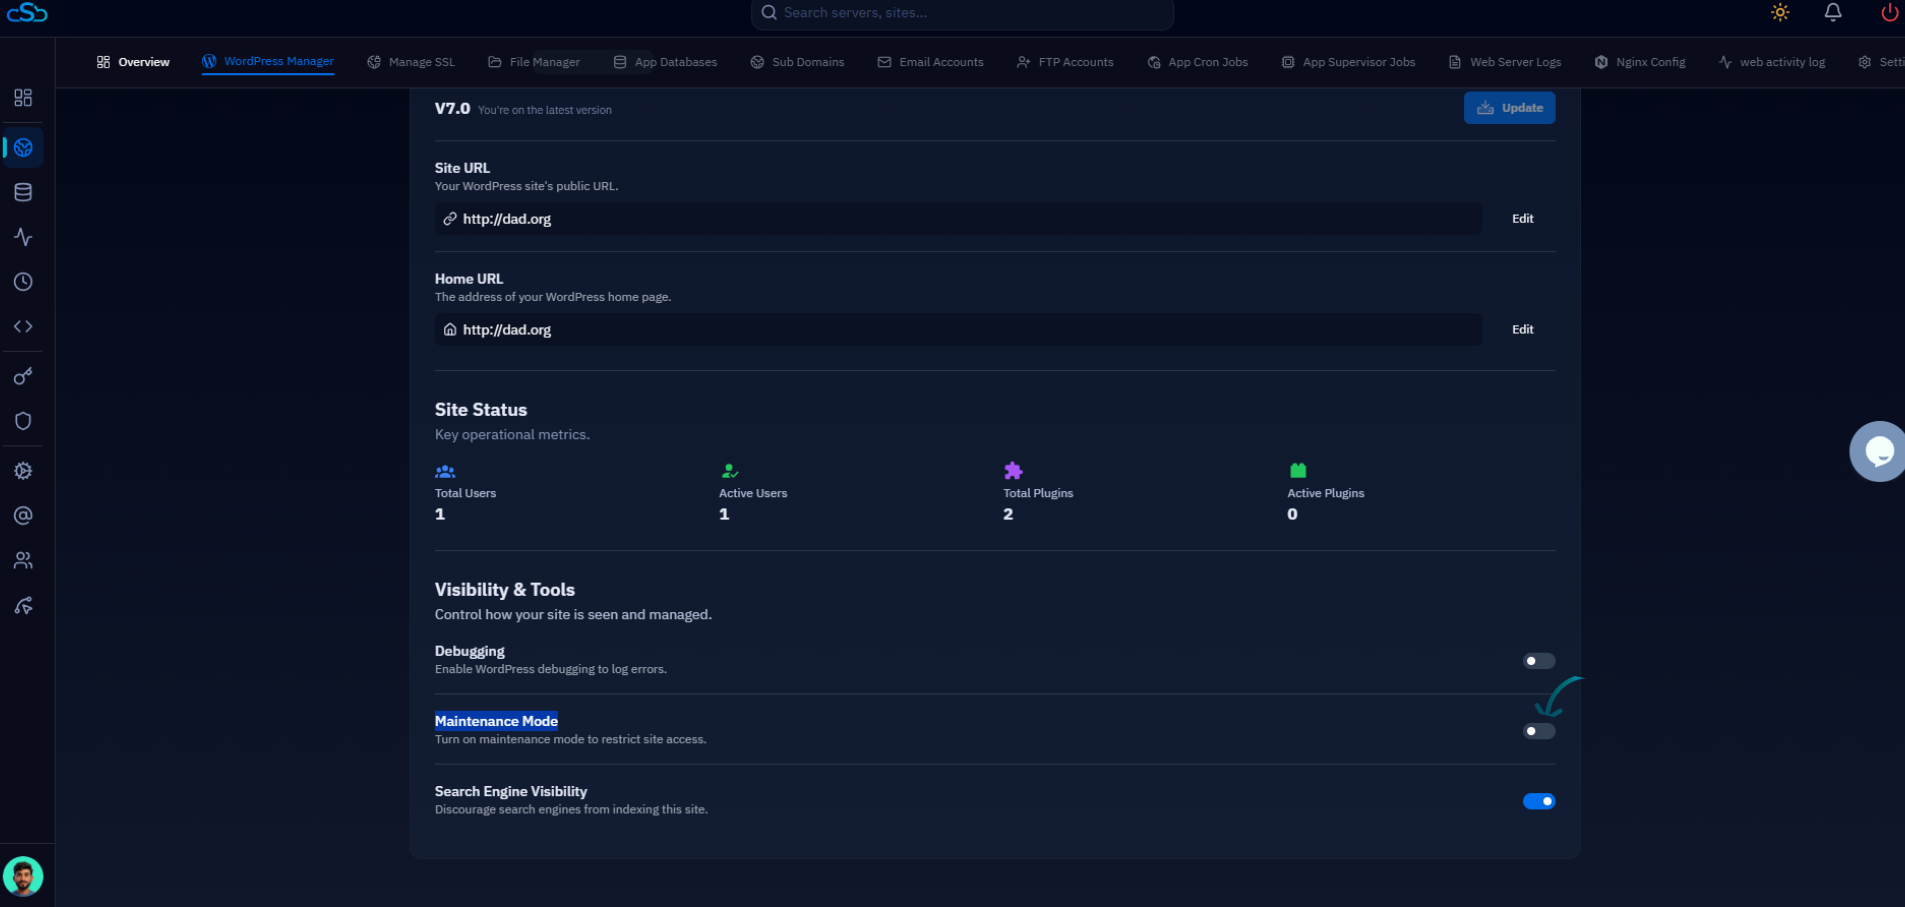1905x907 pixels.
Task: Click the home icon beside Home URL
Action: [x=450, y=329]
